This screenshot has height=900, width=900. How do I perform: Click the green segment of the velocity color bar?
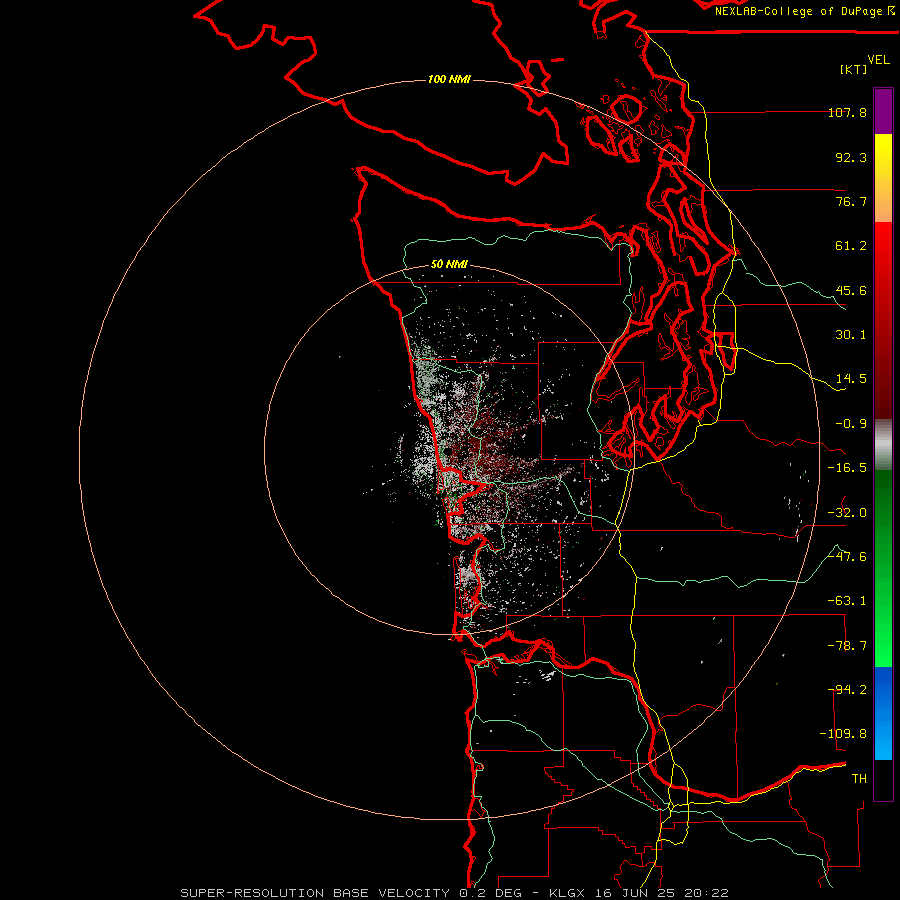pos(883,568)
